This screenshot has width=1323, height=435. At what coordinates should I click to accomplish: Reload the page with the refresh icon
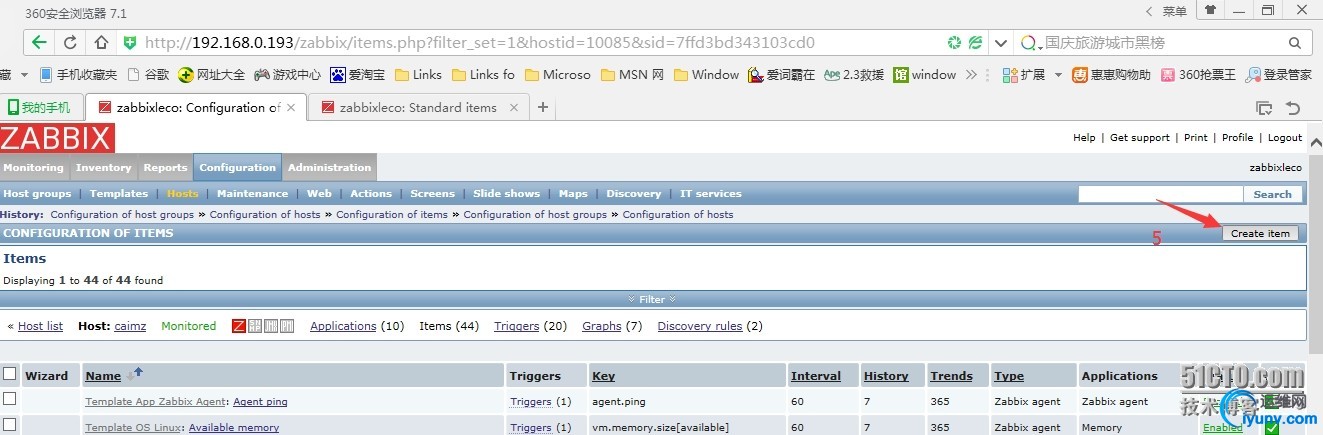(70, 43)
